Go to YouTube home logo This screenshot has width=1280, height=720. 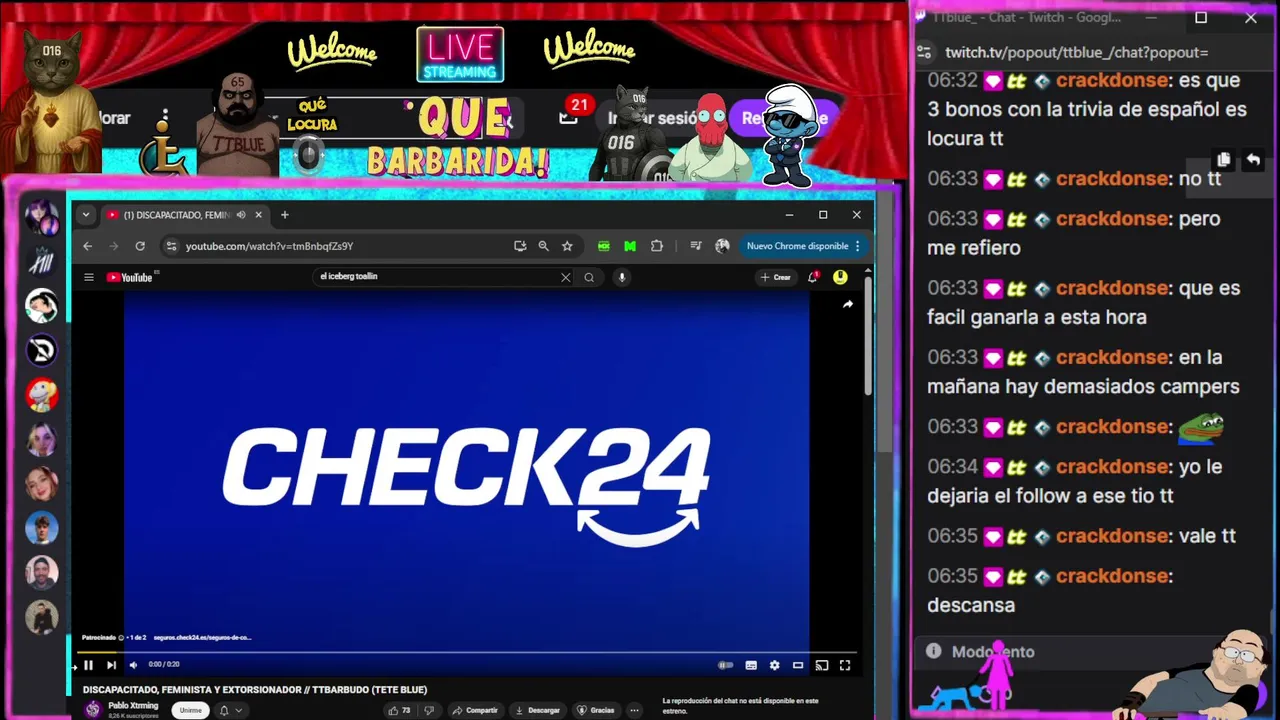[130, 277]
